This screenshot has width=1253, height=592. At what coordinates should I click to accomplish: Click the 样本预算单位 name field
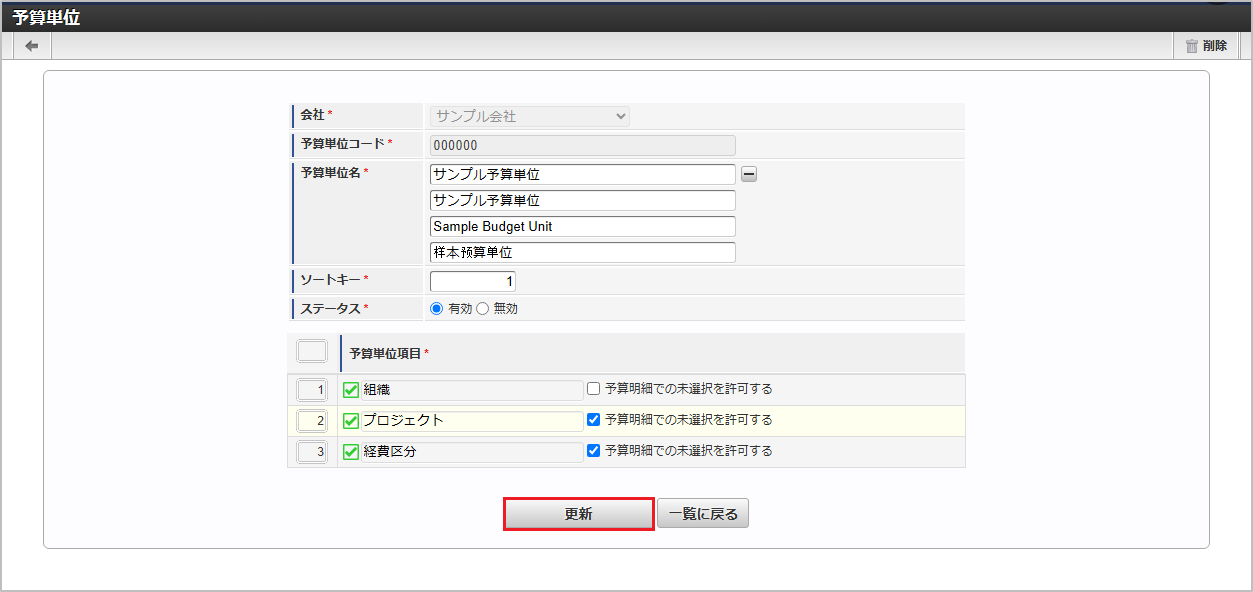(583, 252)
